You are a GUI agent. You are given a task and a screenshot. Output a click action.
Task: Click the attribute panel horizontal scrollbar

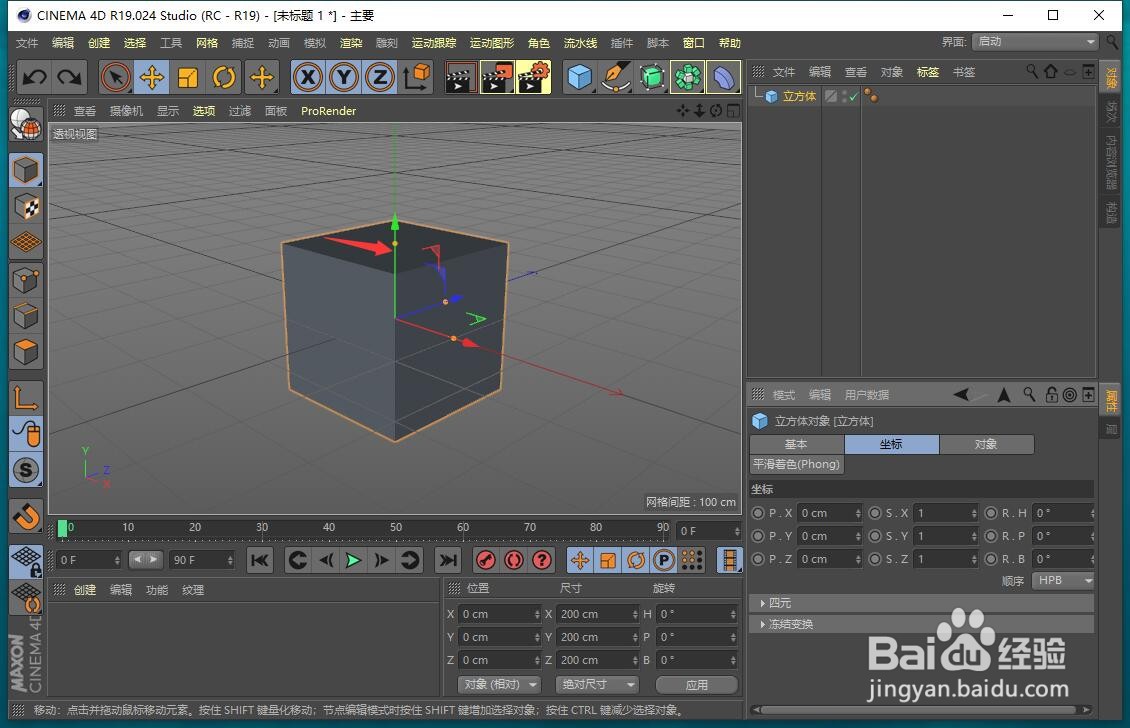[921, 710]
